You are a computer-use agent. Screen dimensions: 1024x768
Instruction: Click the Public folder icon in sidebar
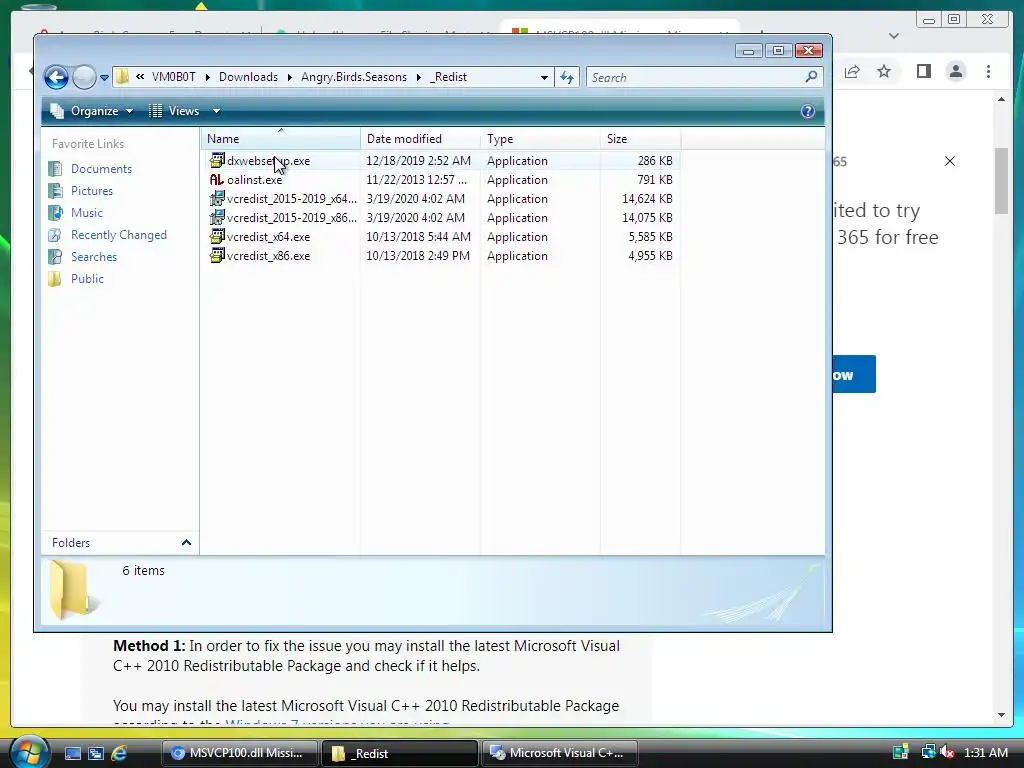56,279
